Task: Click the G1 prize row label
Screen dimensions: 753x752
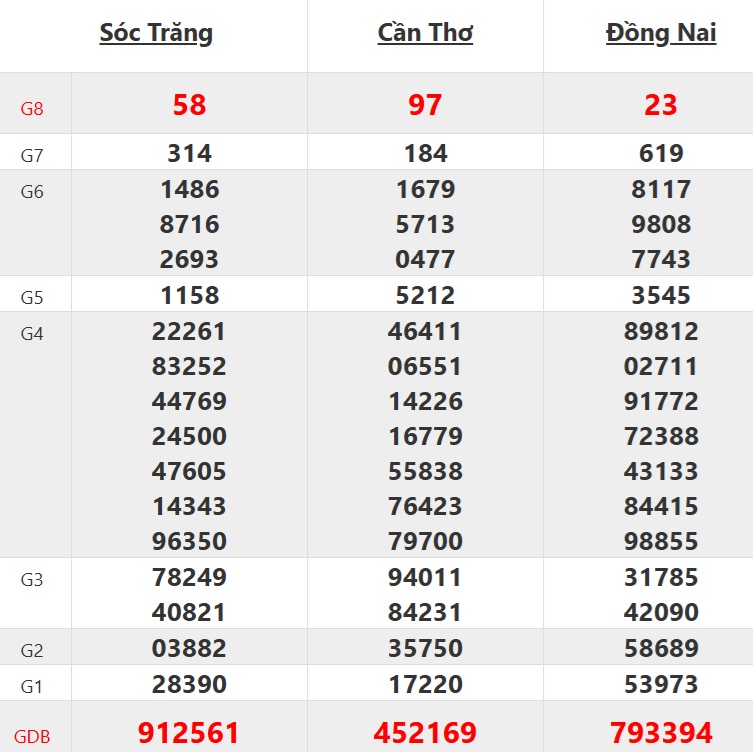Action: [x=32, y=687]
